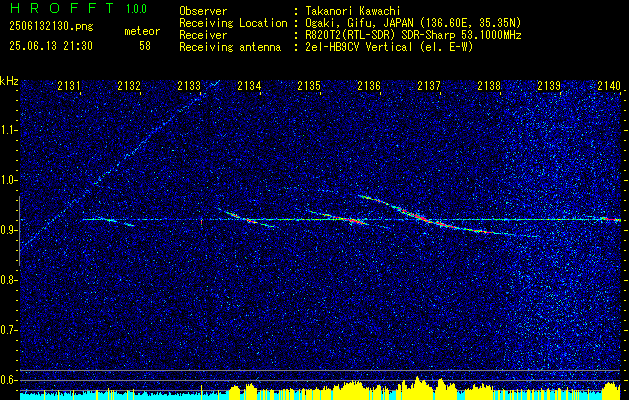The image size is (629, 400).
Task: Click time marker 2139
Action: (549, 85)
